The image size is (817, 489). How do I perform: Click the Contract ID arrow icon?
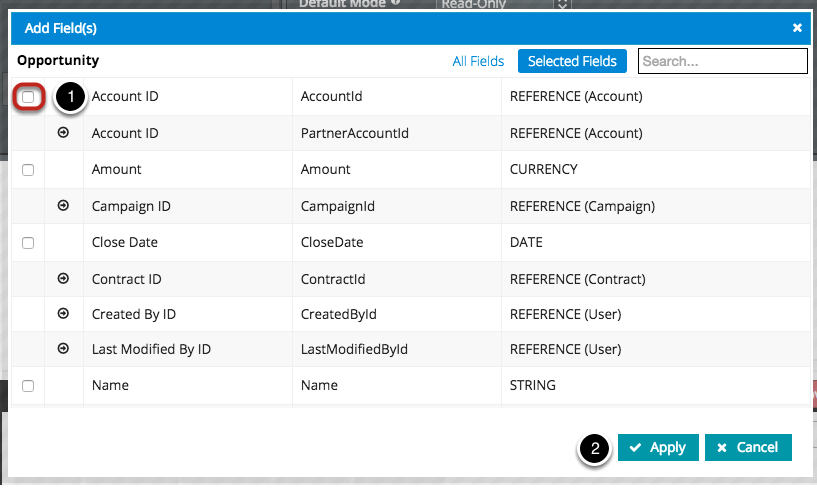click(x=64, y=279)
